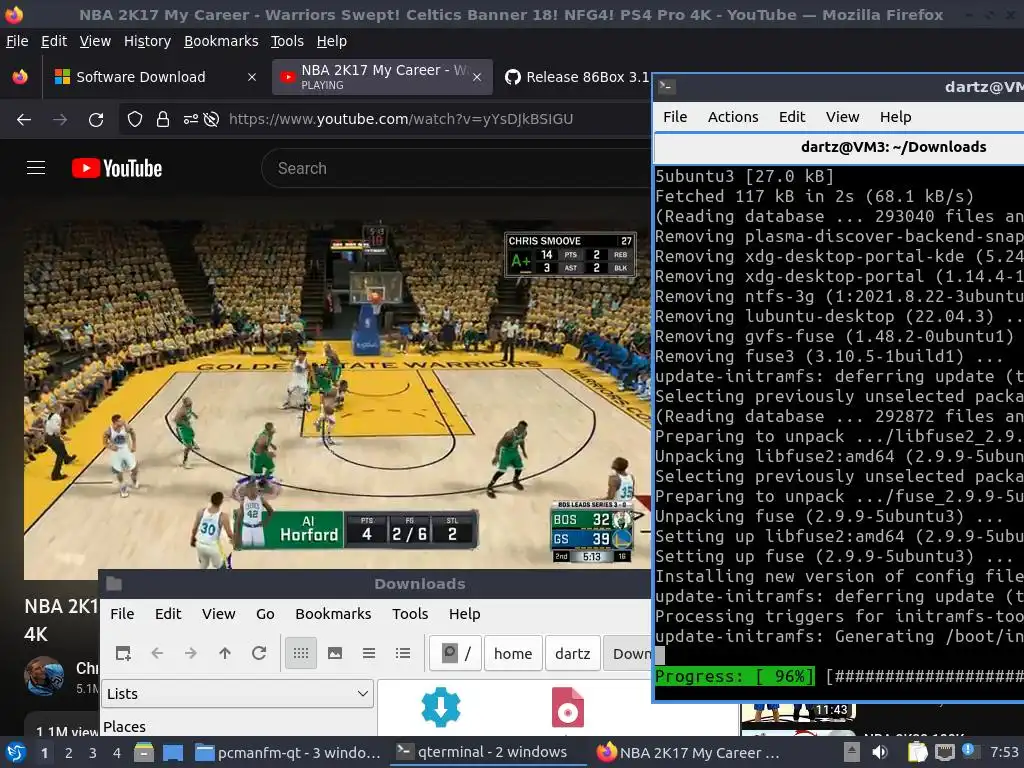Viewport: 1024px width, 768px height.
Task: Click the file manager quick-launch icon in the taskbar
Action: (144, 752)
